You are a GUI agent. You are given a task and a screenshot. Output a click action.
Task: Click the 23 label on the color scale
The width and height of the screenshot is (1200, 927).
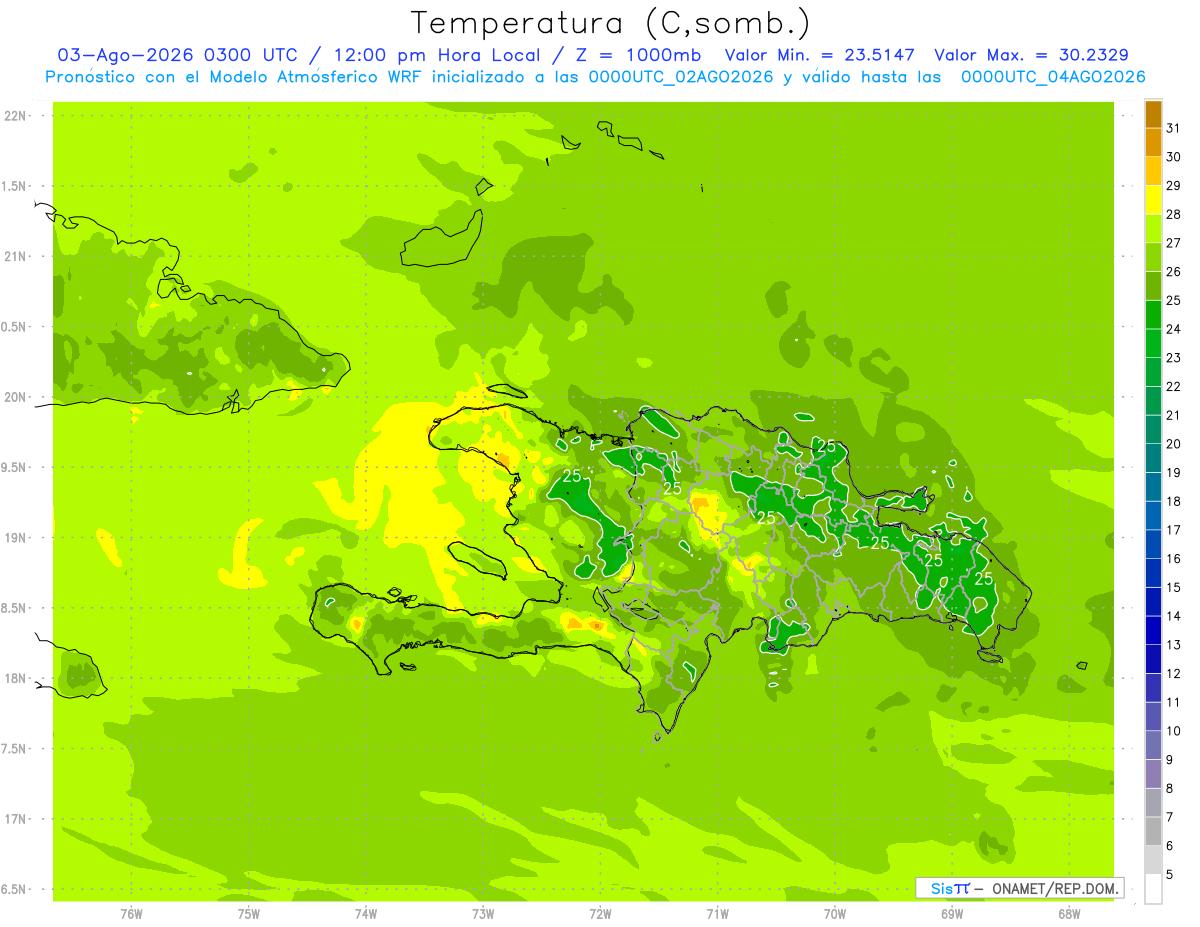click(x=1173, y=358)
